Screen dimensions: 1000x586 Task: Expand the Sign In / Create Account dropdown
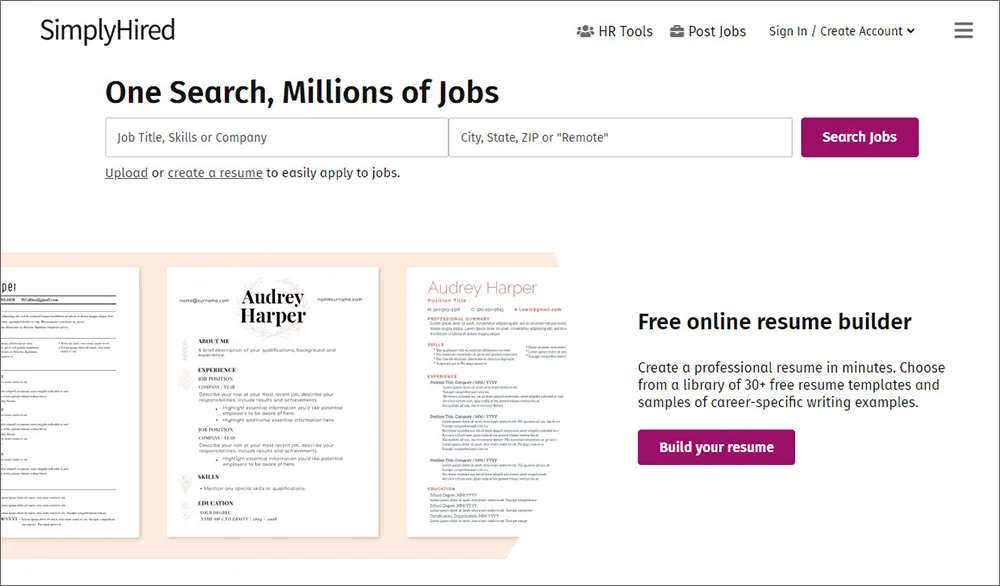click(x=842, y=31)
